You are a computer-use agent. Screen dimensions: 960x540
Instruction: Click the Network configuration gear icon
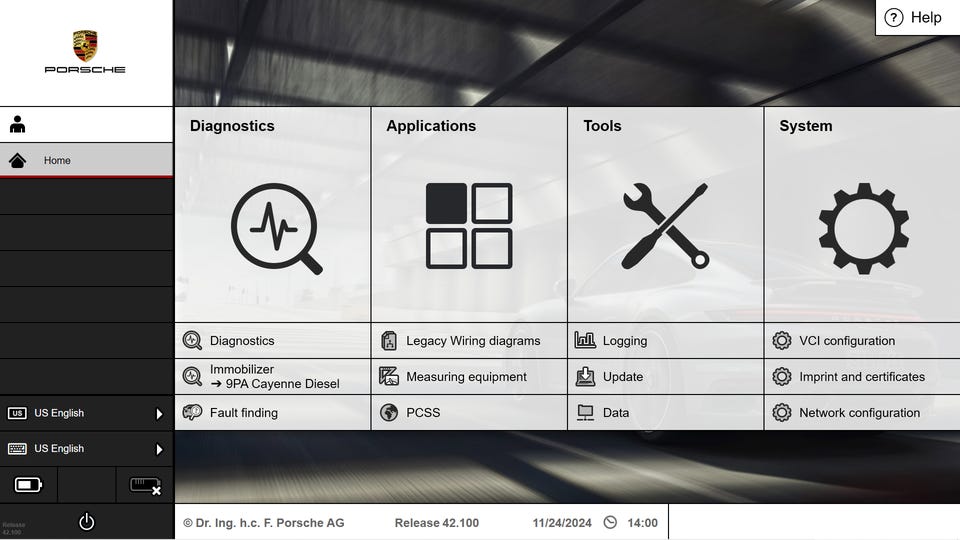(x=782, y=412)
